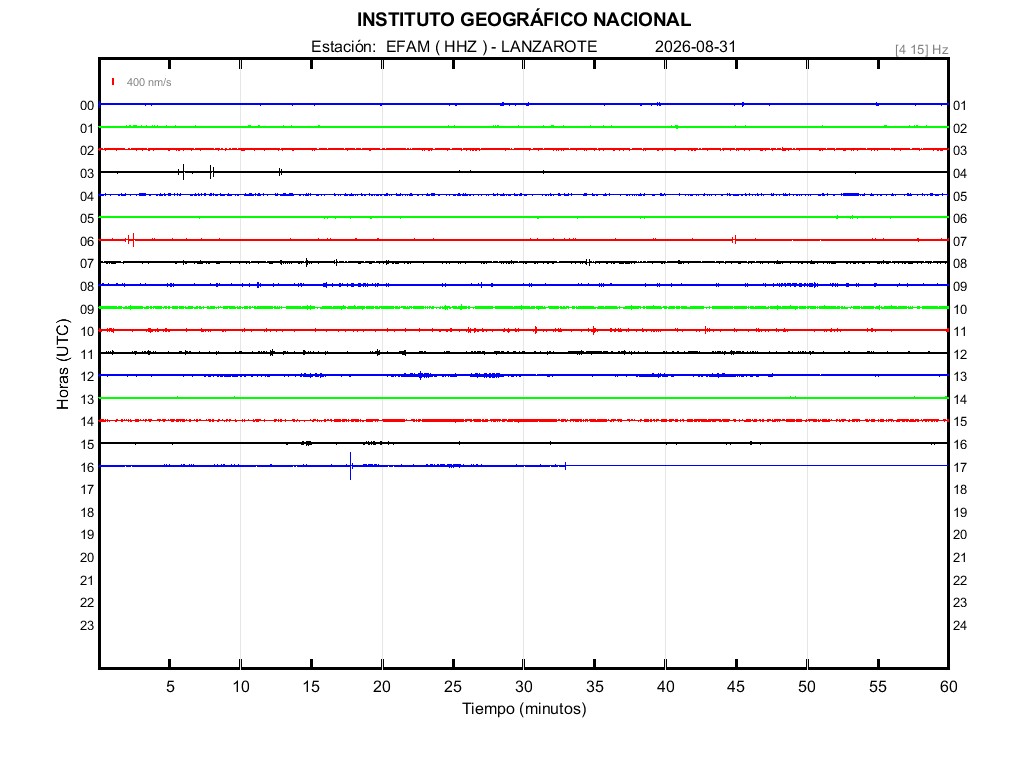The width and height of the screenshot is (1024, 768).
Task: Click the Tiempo (minutos) axis title
Action: tap(524, 709)
